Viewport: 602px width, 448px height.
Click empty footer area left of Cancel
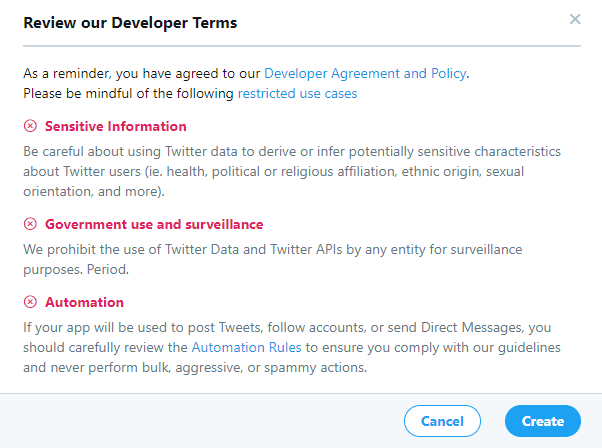coord(200,421)
